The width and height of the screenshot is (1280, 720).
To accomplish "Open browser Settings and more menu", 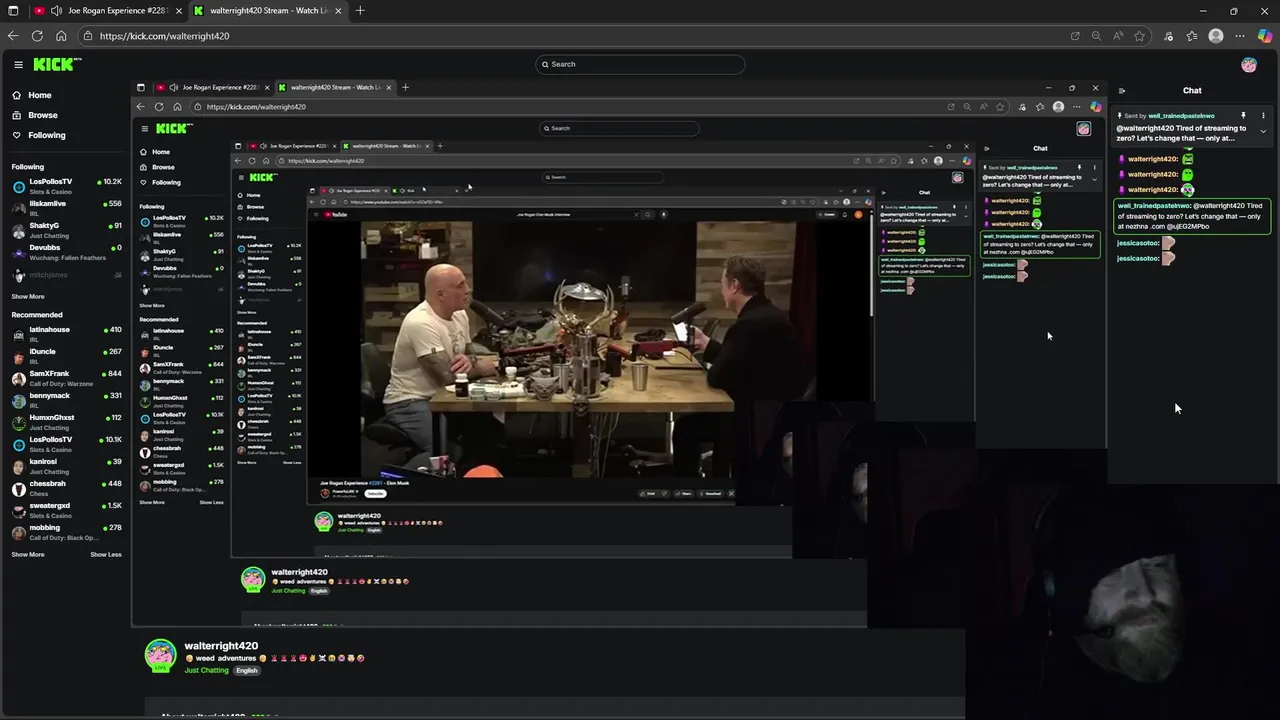I will [1240, 36].
